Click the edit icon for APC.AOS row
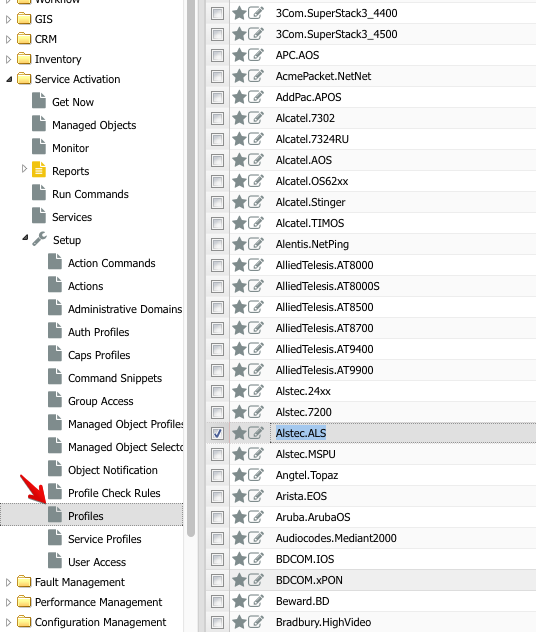This screenshot has width=536, height=632. point(256,55)
